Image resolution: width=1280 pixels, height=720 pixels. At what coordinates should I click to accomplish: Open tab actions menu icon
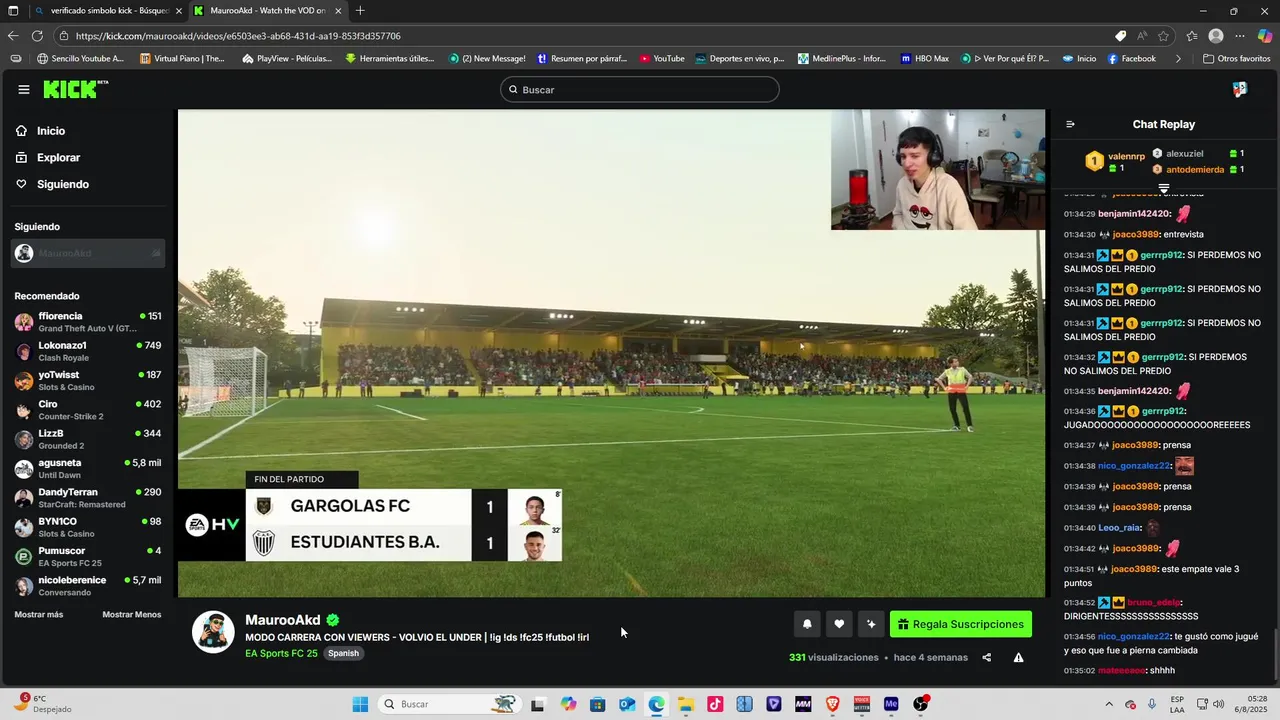coord(13,11)
